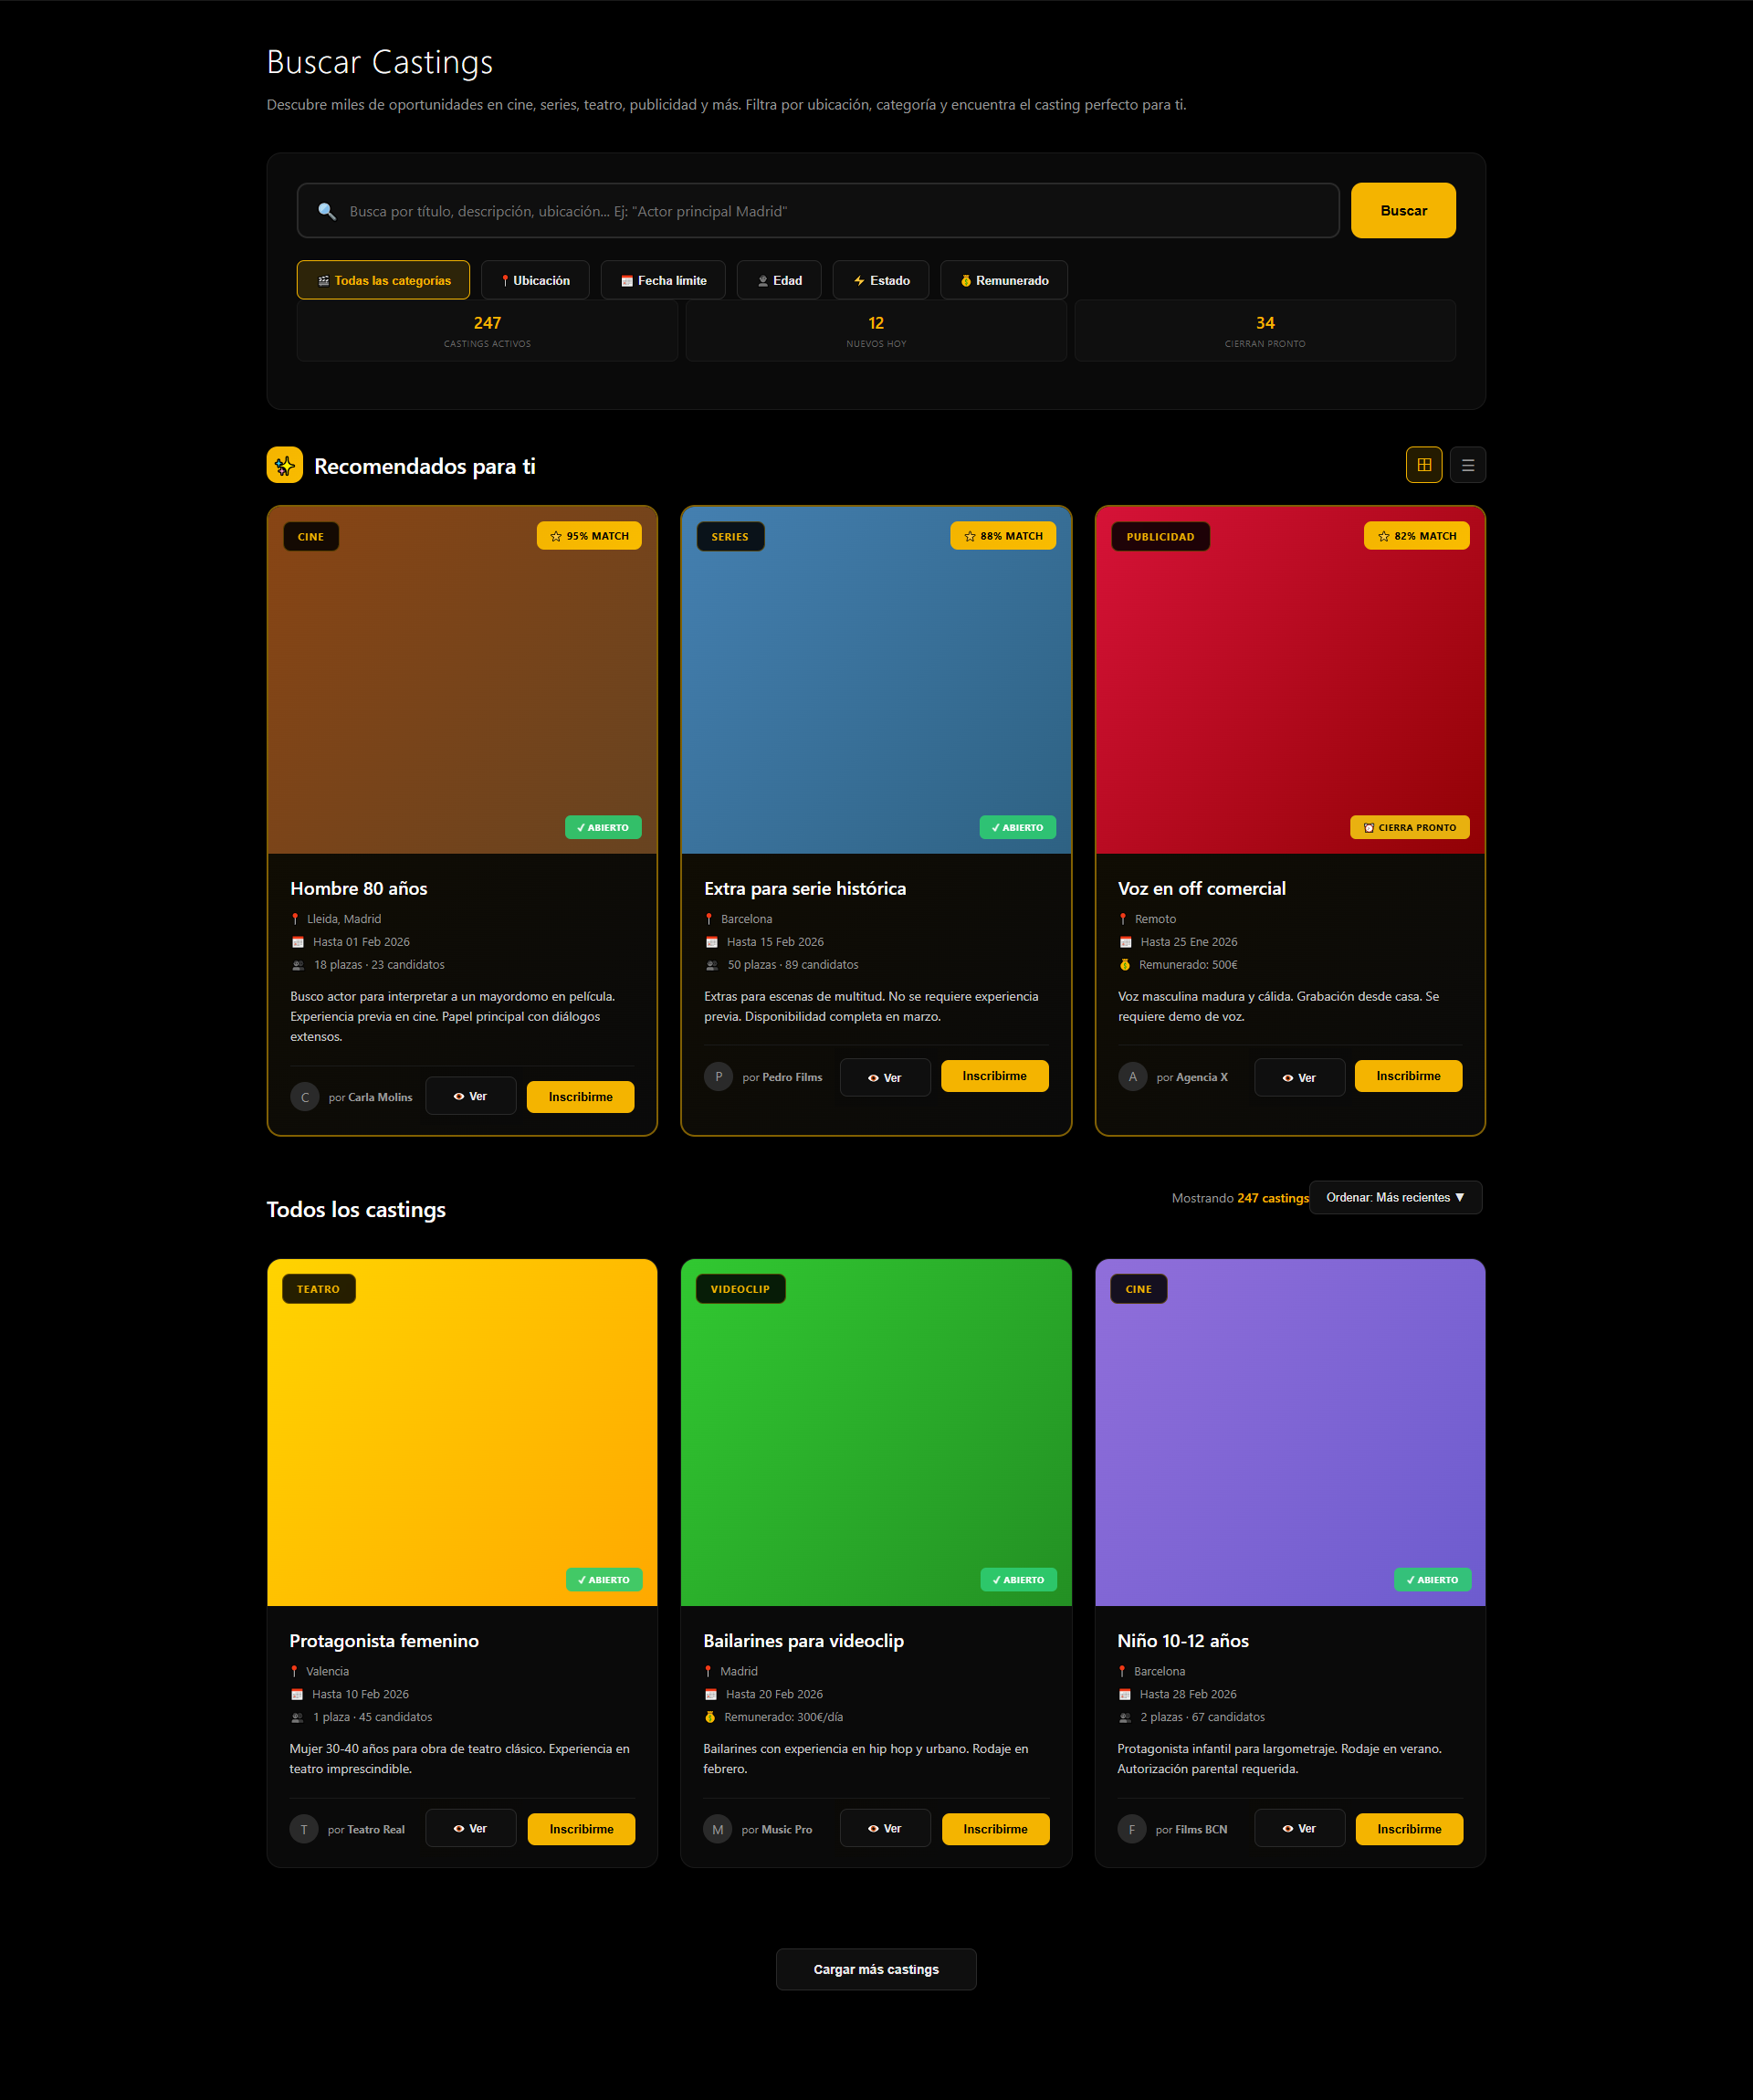Switch to list view layout
Image resolution: width=1753 pixels, height=2100 pixels.
1467,465
